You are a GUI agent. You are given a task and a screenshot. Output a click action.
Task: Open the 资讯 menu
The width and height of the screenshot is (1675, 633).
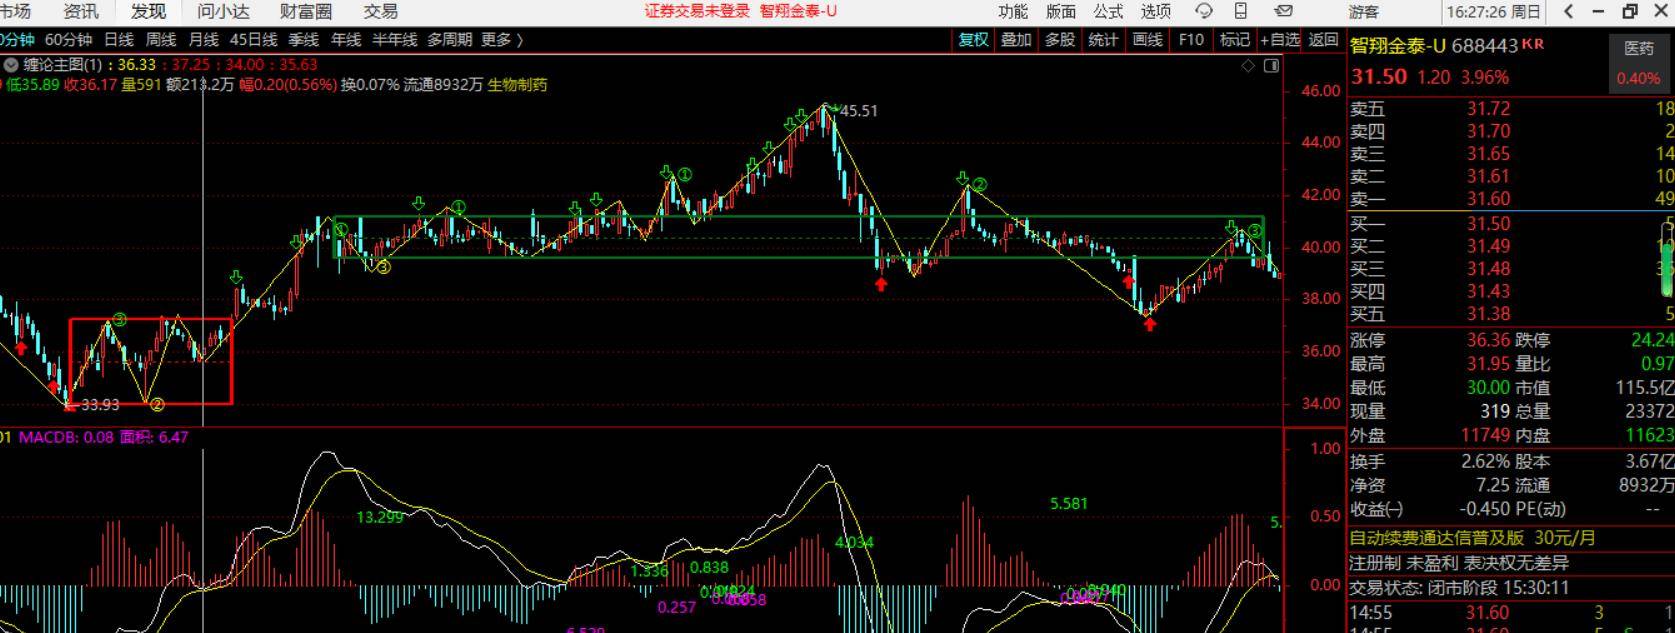(81, 11)
